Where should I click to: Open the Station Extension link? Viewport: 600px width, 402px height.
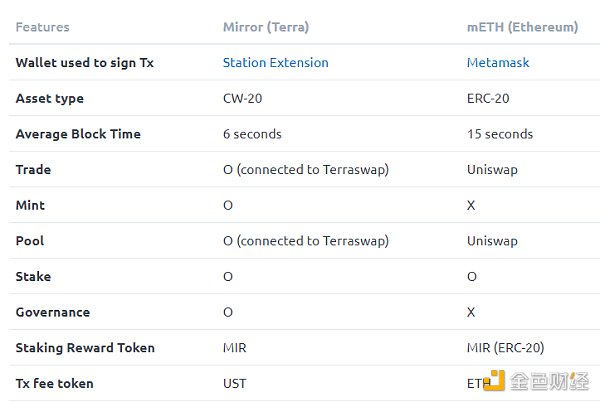click(x=275, y=62)
